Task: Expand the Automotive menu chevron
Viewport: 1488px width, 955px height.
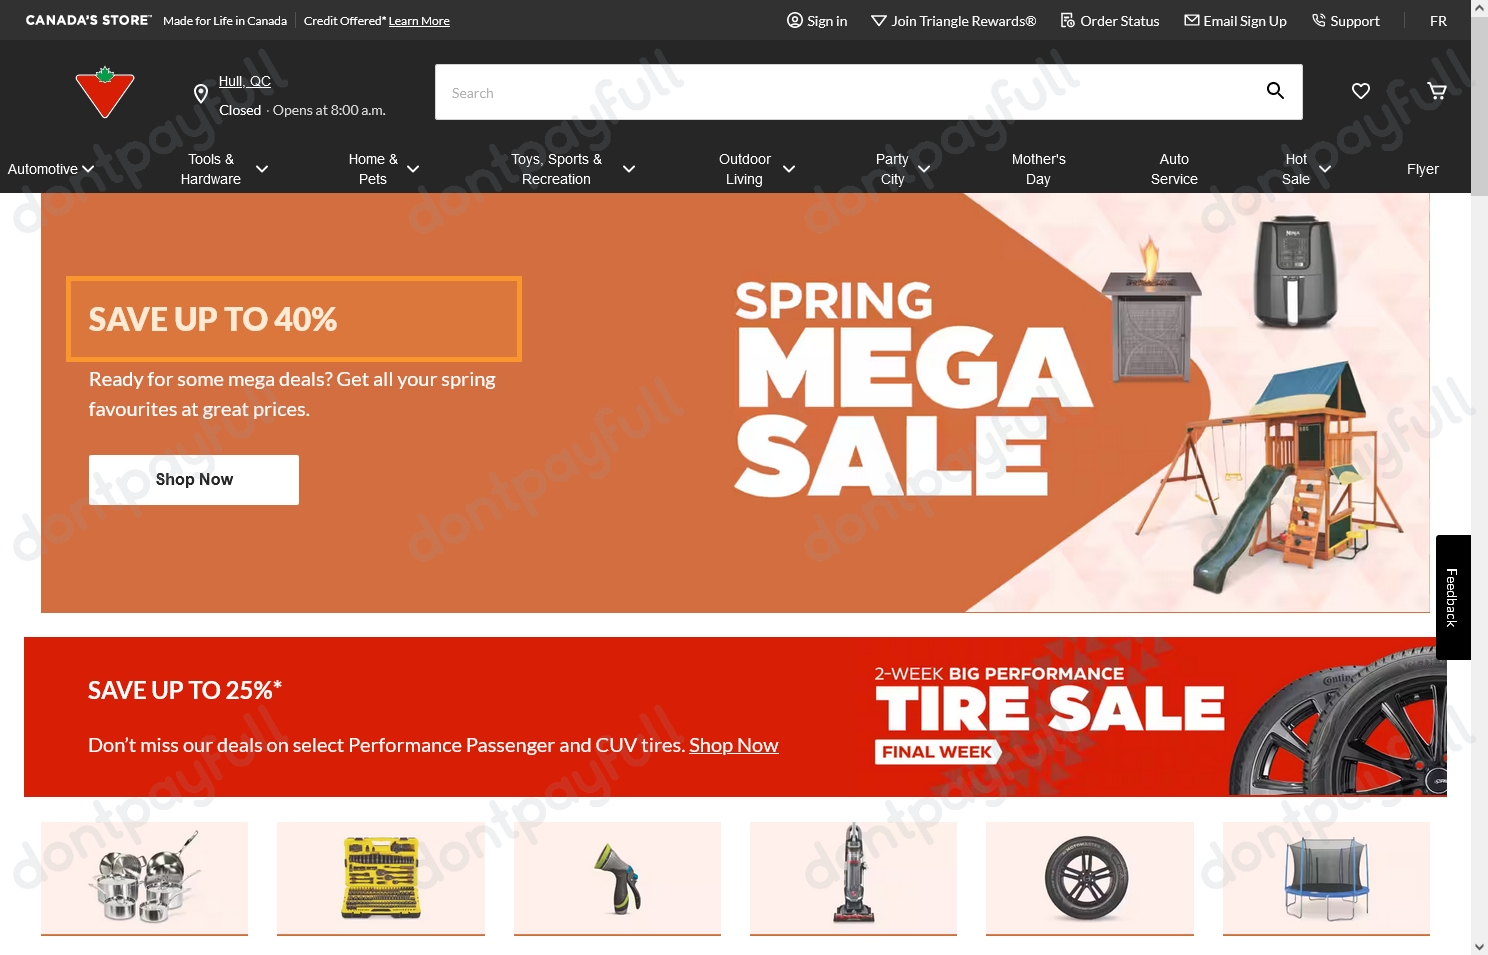Action: click(x=88, y=169)
